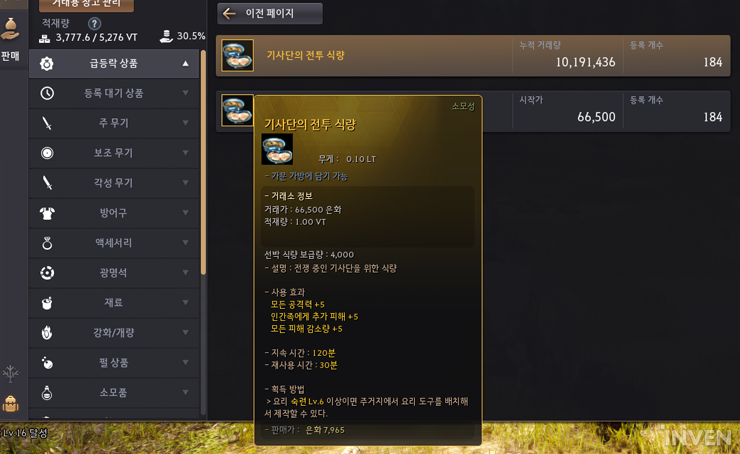Click the 66,500 price listing item thumbnail

[x=237, y=110]
